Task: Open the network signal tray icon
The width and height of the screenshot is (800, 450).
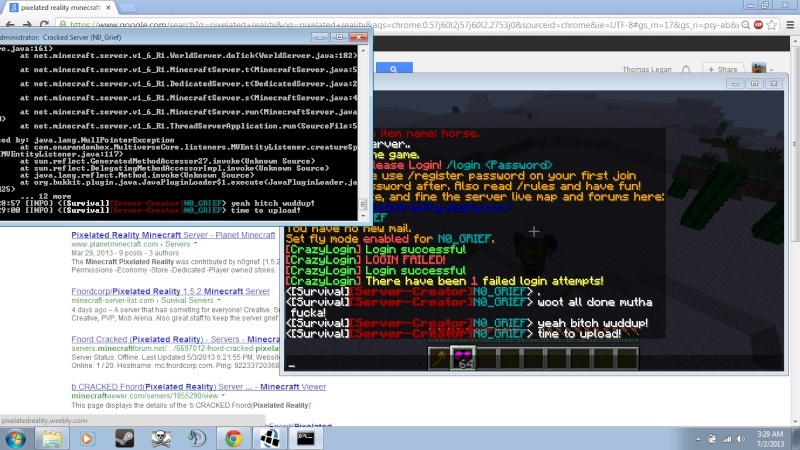Action: pyautogui.click(x=727, y=439)
